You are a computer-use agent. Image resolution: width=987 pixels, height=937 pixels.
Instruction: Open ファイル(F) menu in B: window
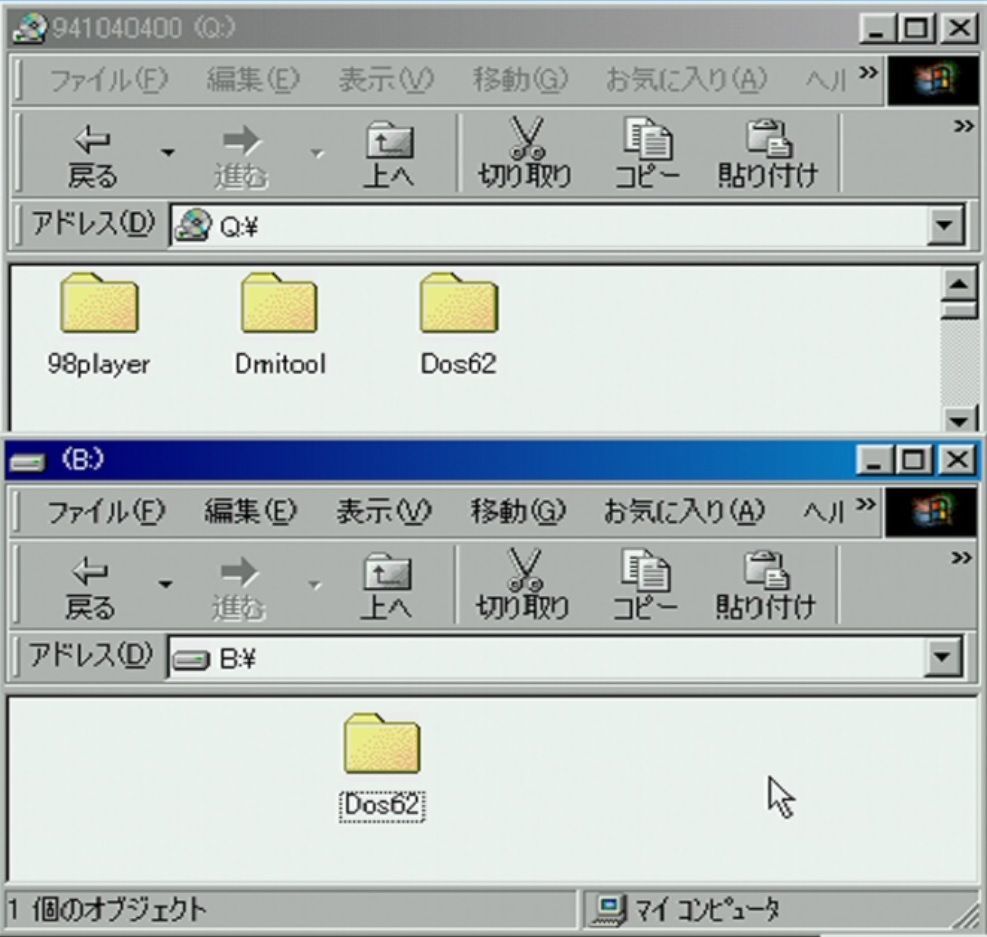click(106, 512)
